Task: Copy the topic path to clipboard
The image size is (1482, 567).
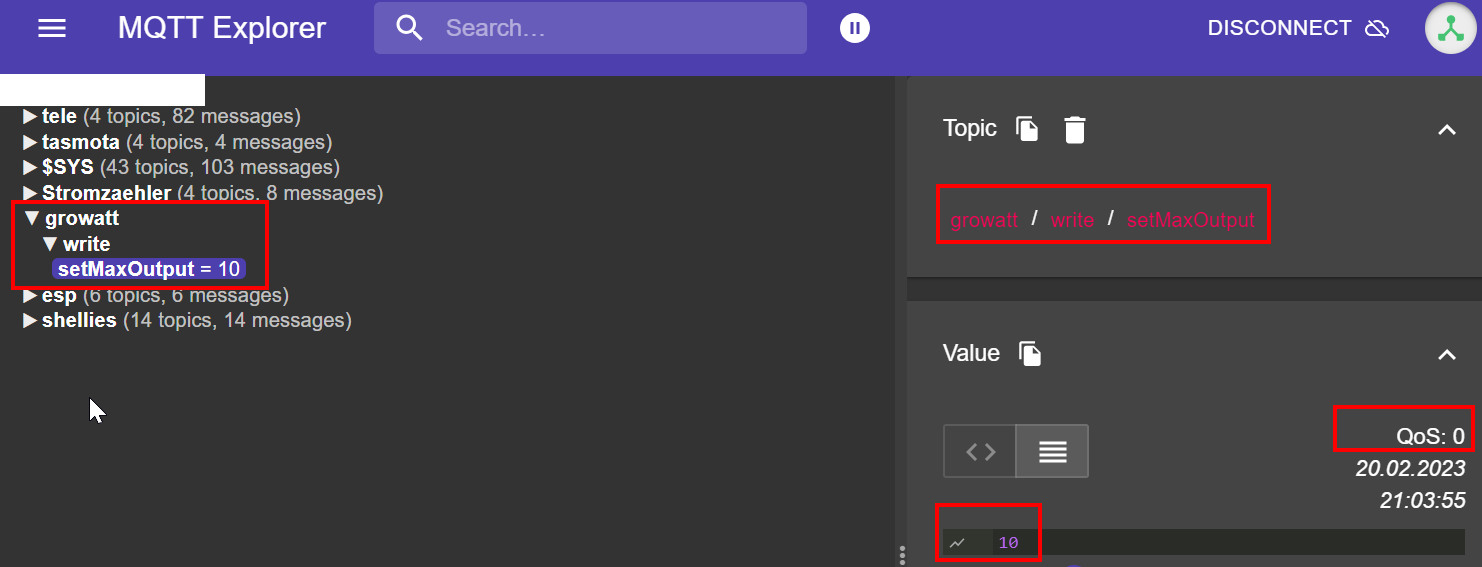Action: pos(1027,129)
